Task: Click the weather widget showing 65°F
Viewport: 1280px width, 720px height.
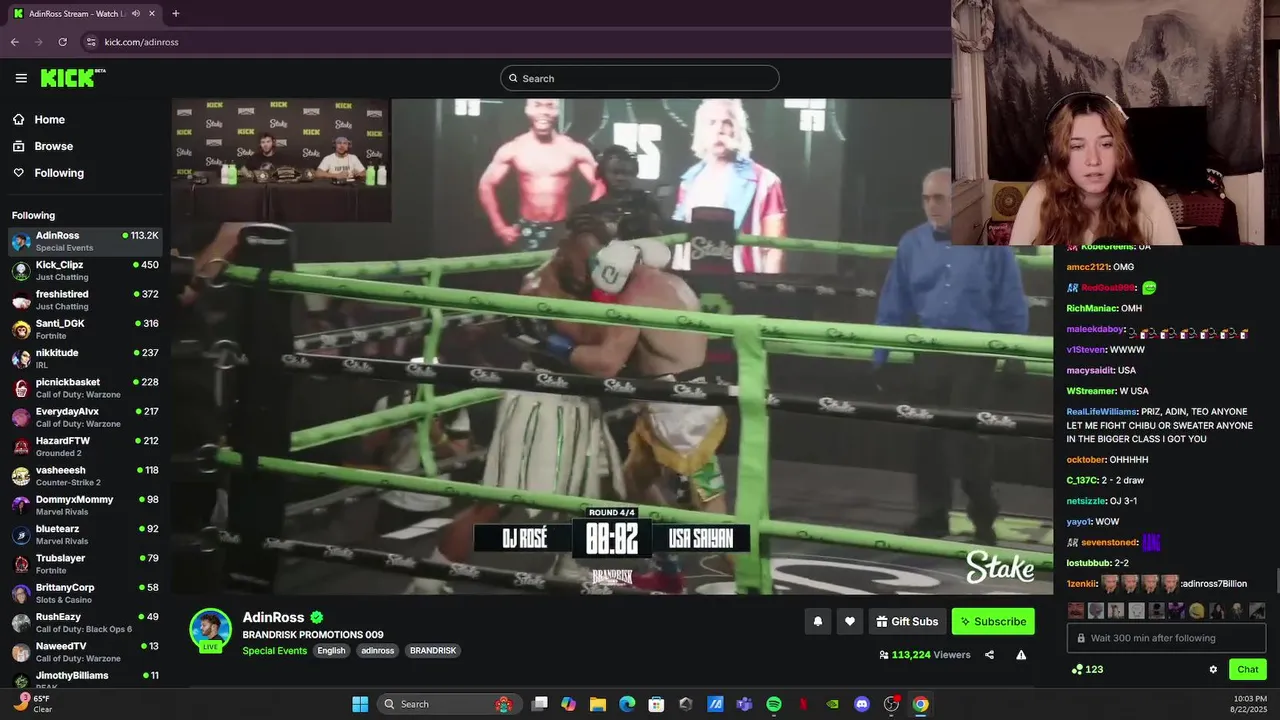Action: (x=34, y=704)
